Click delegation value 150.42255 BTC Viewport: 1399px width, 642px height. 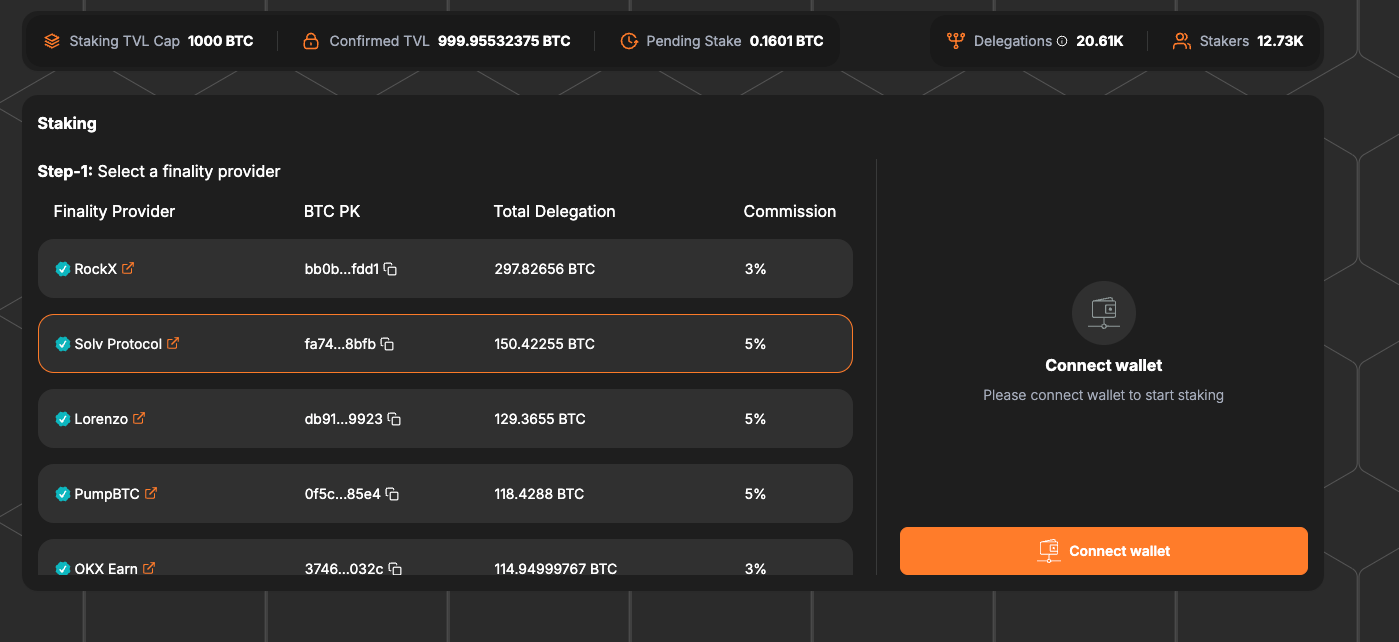pyautogui.click(x=545, y=344)
